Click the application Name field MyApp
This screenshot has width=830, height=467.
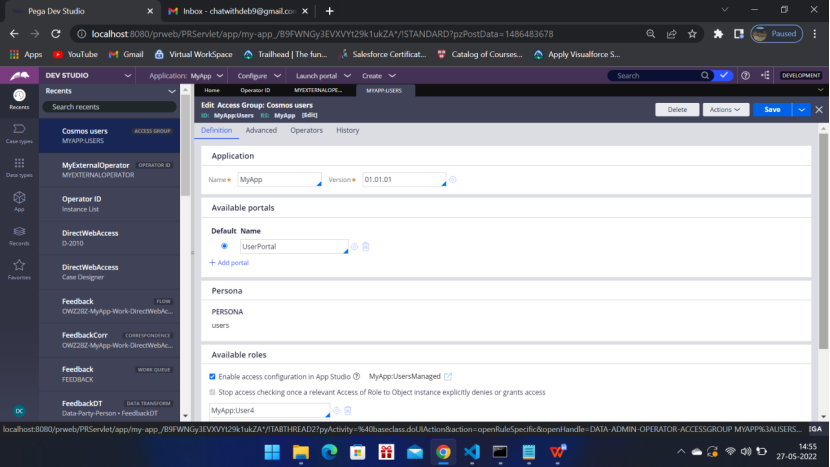(279, 180)
